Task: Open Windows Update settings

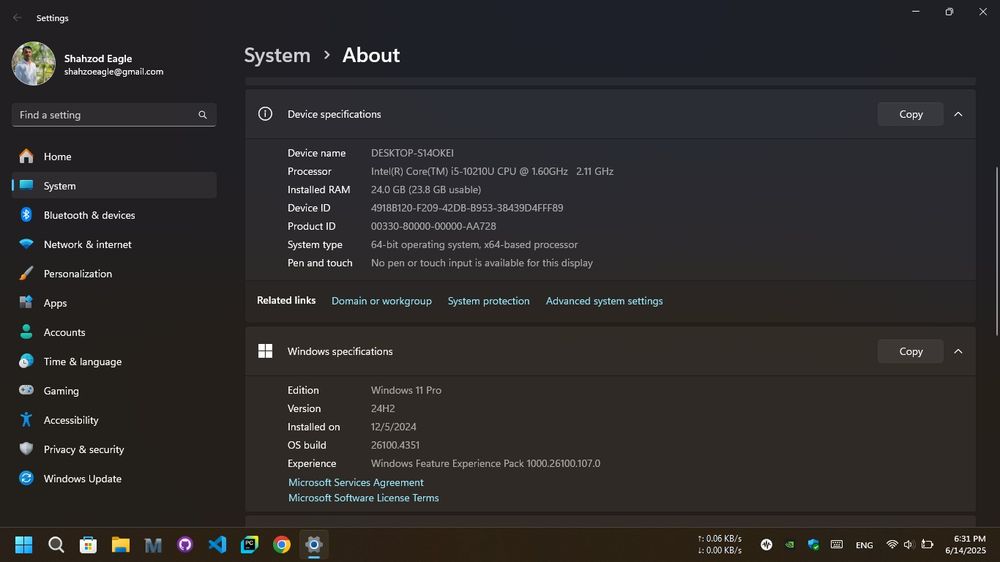Action: pyautogui.click(x=114, y=478)
